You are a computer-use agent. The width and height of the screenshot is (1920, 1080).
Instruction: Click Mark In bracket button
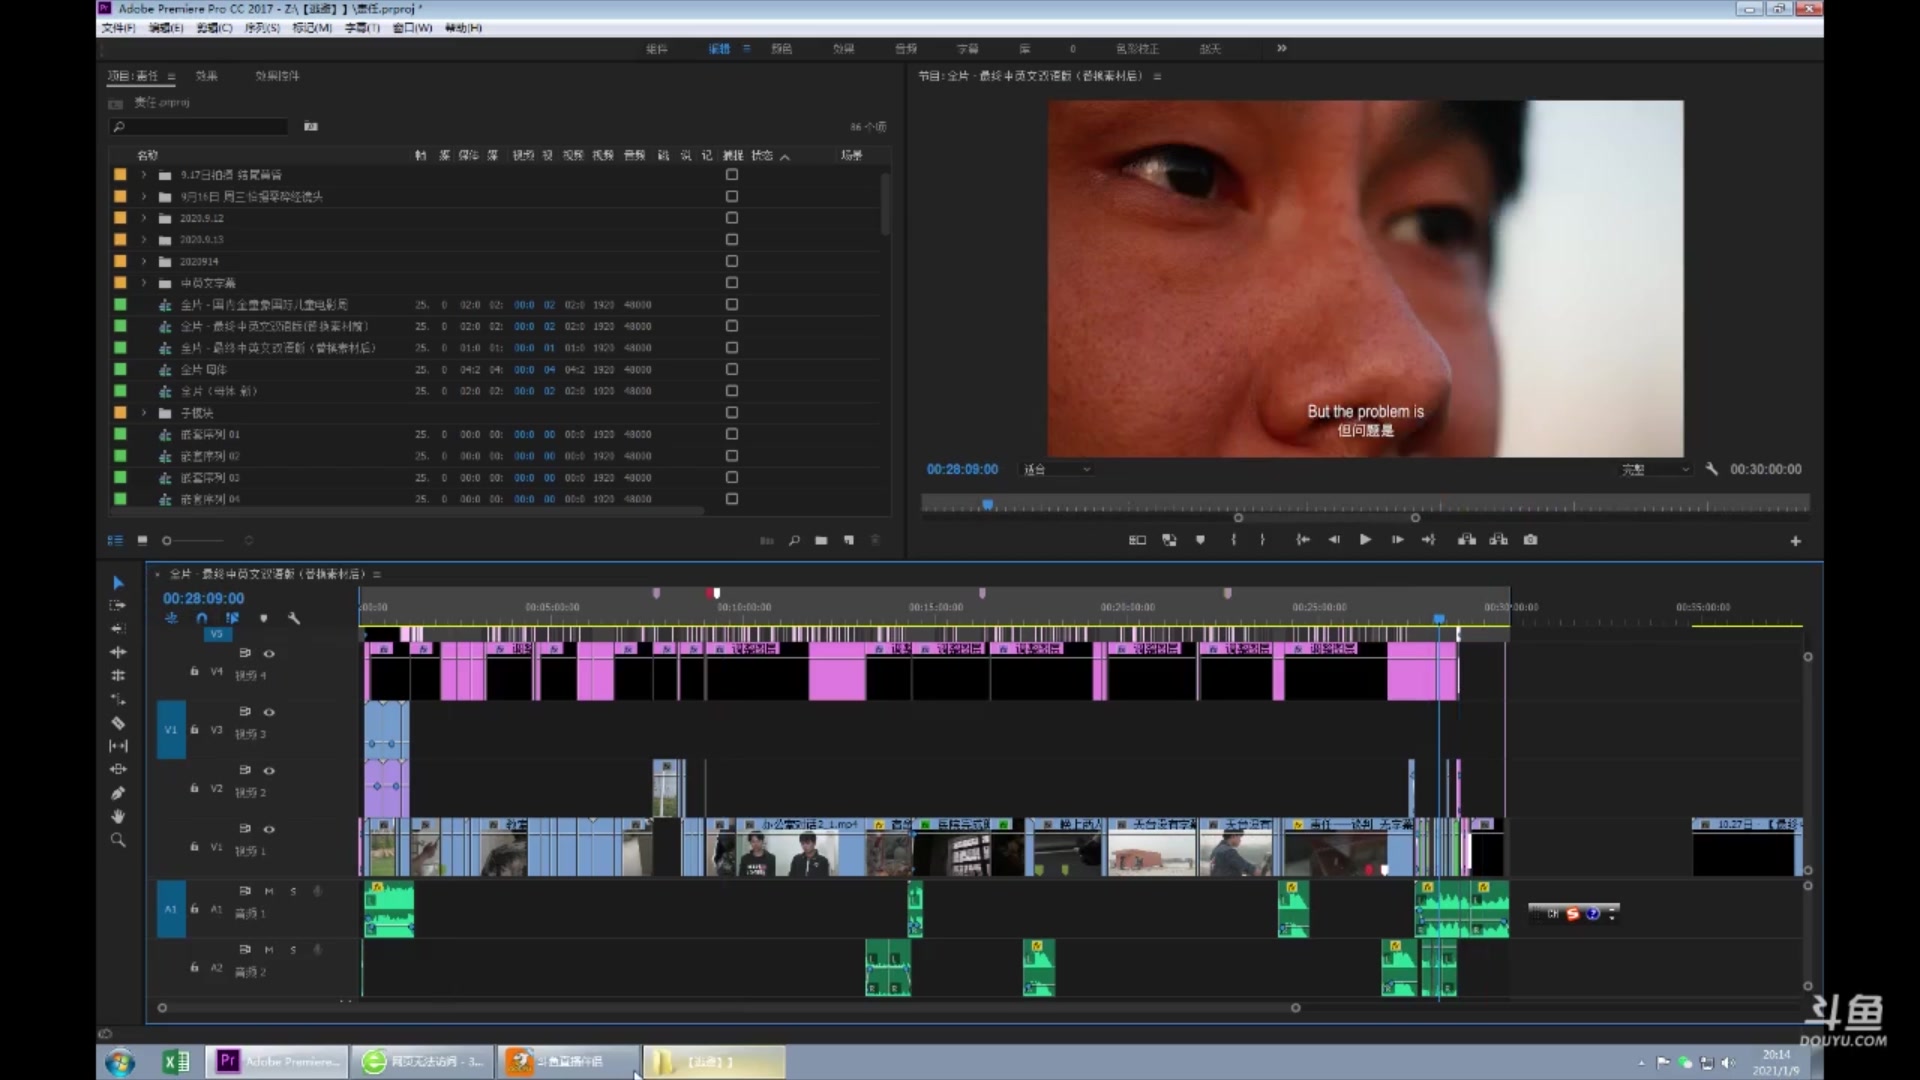click(1233, 540)
